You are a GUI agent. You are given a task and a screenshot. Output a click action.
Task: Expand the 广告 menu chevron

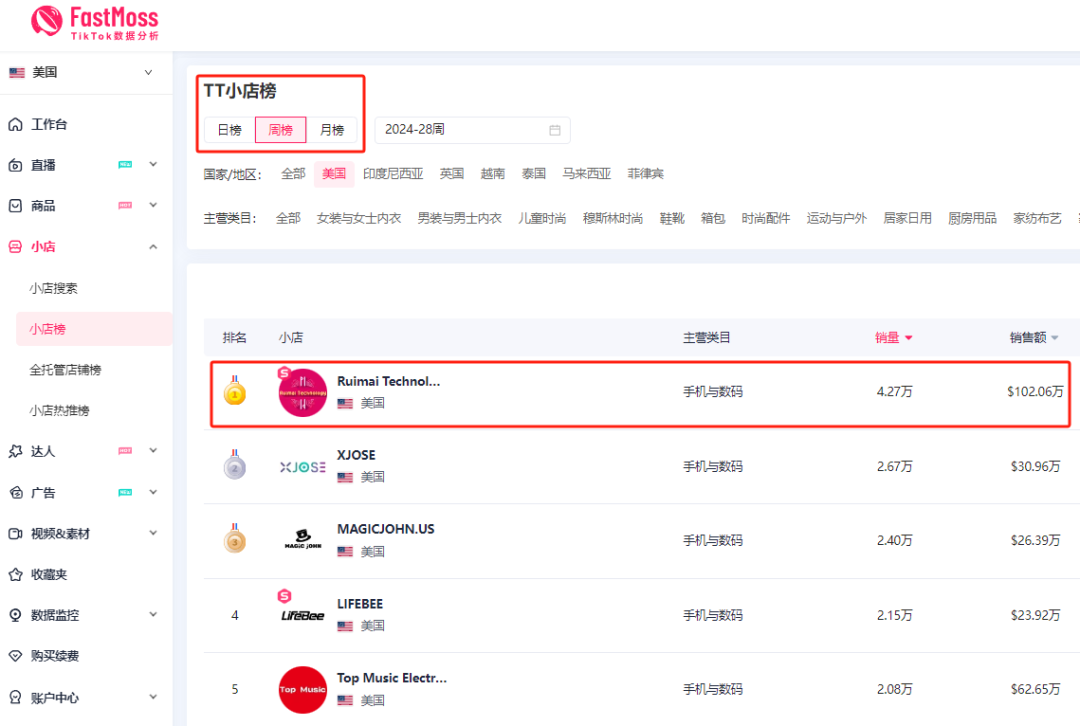153,492
